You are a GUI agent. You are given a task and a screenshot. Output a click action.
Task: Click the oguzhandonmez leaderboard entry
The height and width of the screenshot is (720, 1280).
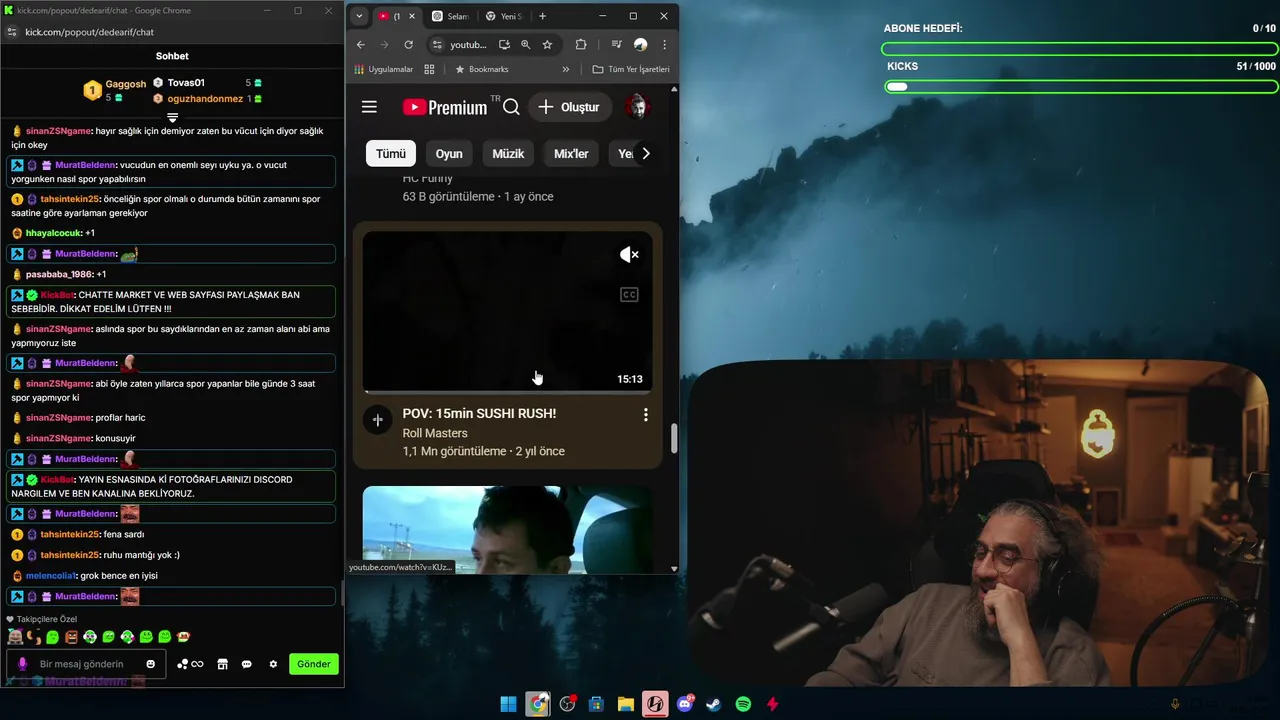(207, 99)
